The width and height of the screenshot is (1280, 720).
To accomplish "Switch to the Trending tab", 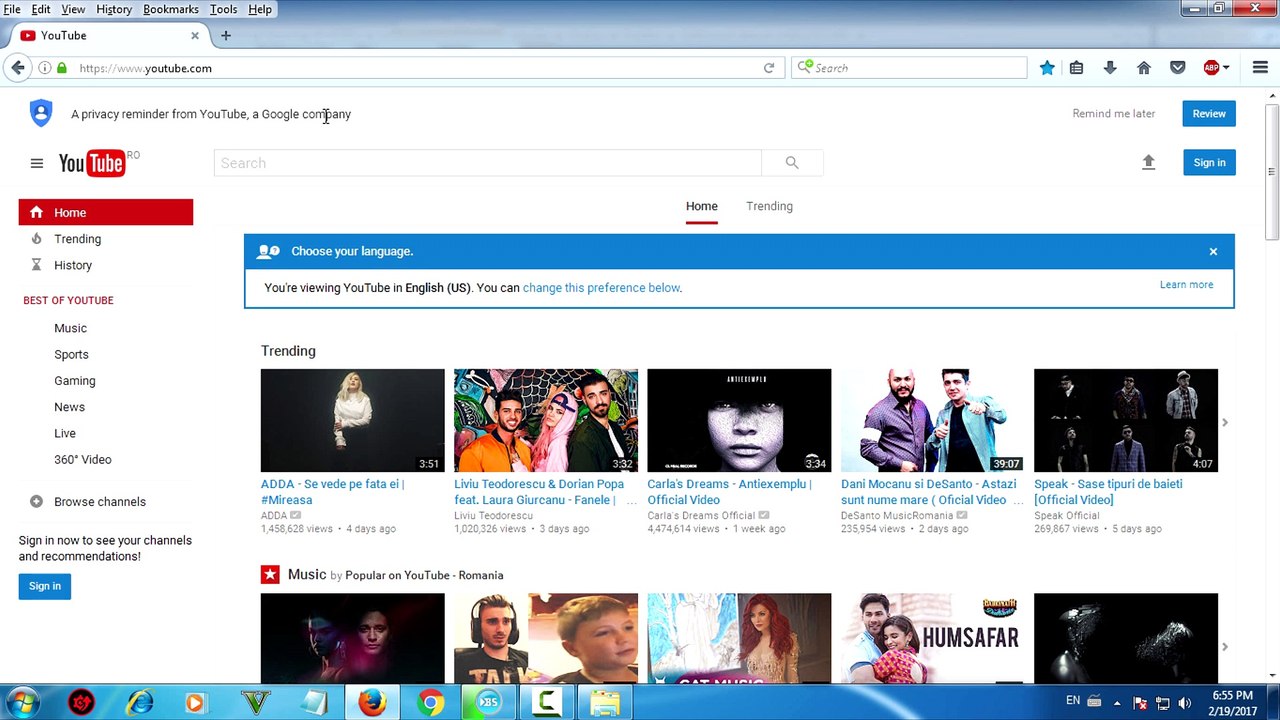I will coord(769,206).
